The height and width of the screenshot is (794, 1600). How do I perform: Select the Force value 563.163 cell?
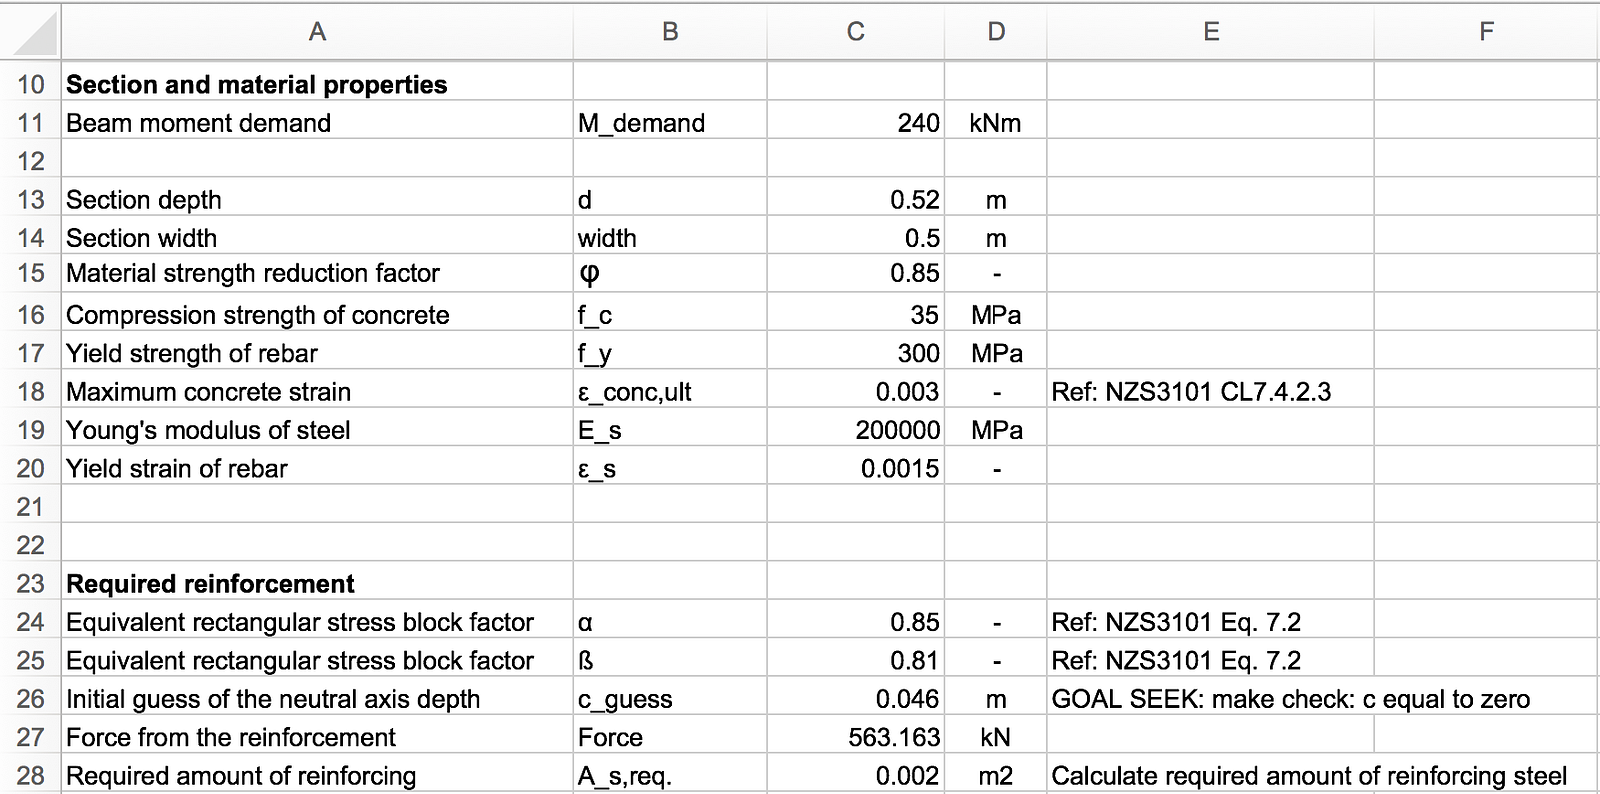855,737
